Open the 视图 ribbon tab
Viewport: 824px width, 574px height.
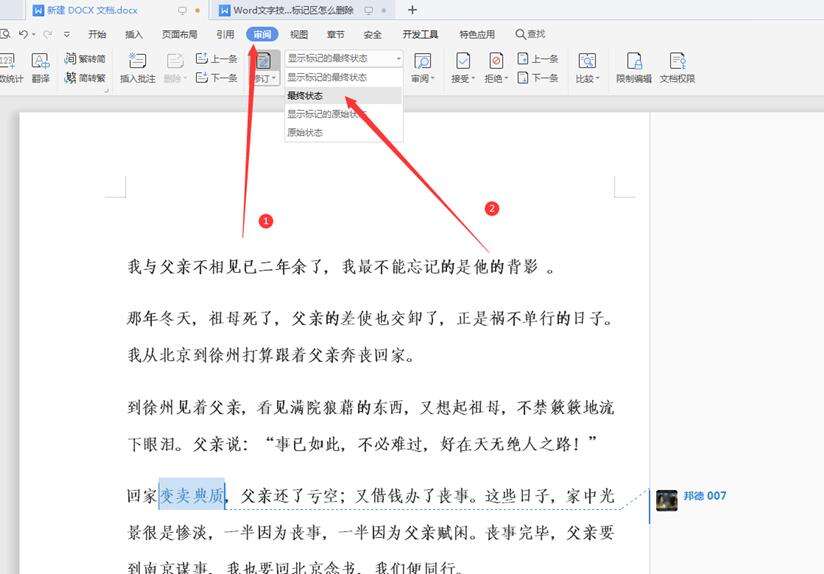coord(299,34)
